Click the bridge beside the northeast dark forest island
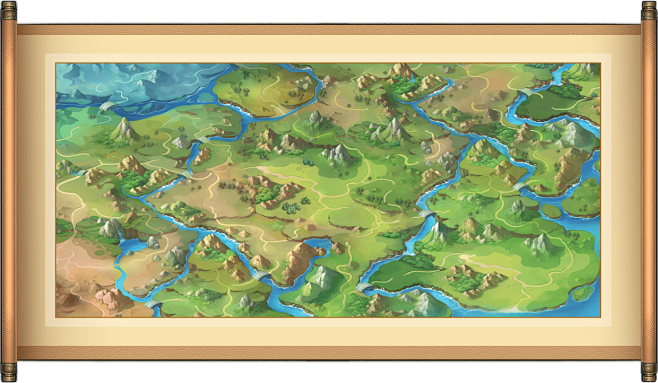This screenshot has height=383, width=658. click(x=525, y=92)
